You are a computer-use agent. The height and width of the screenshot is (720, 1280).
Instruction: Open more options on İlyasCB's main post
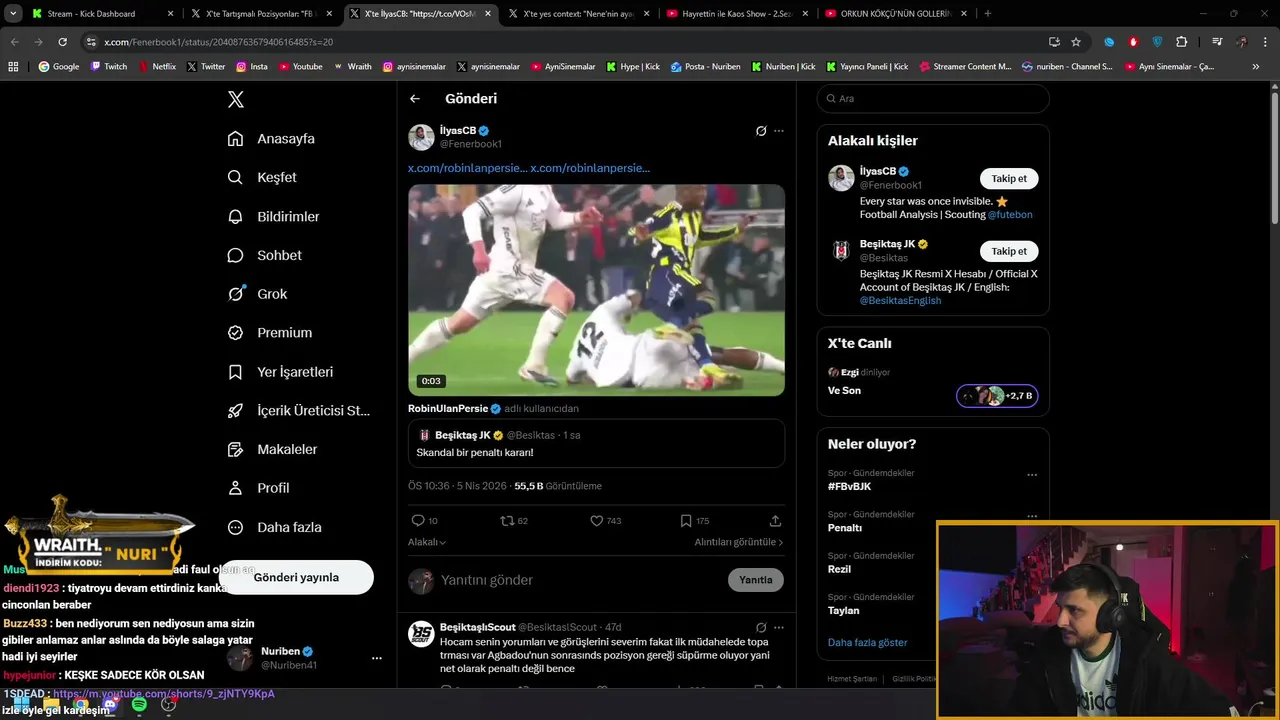779,131
